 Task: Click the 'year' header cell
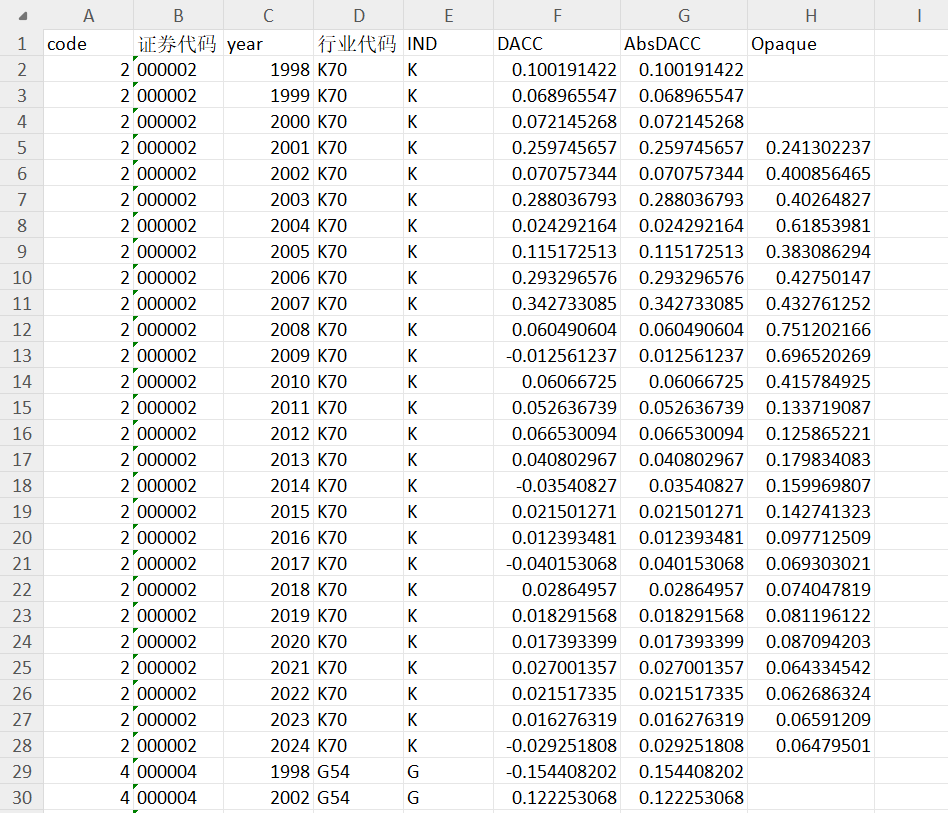pos(268,44)
